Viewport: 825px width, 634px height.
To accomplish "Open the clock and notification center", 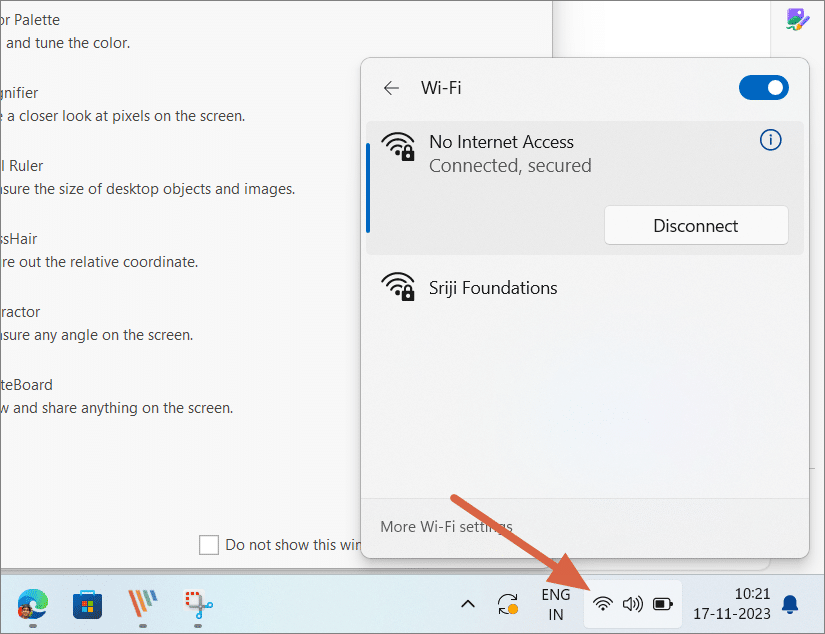I will [x=732, y=604].
